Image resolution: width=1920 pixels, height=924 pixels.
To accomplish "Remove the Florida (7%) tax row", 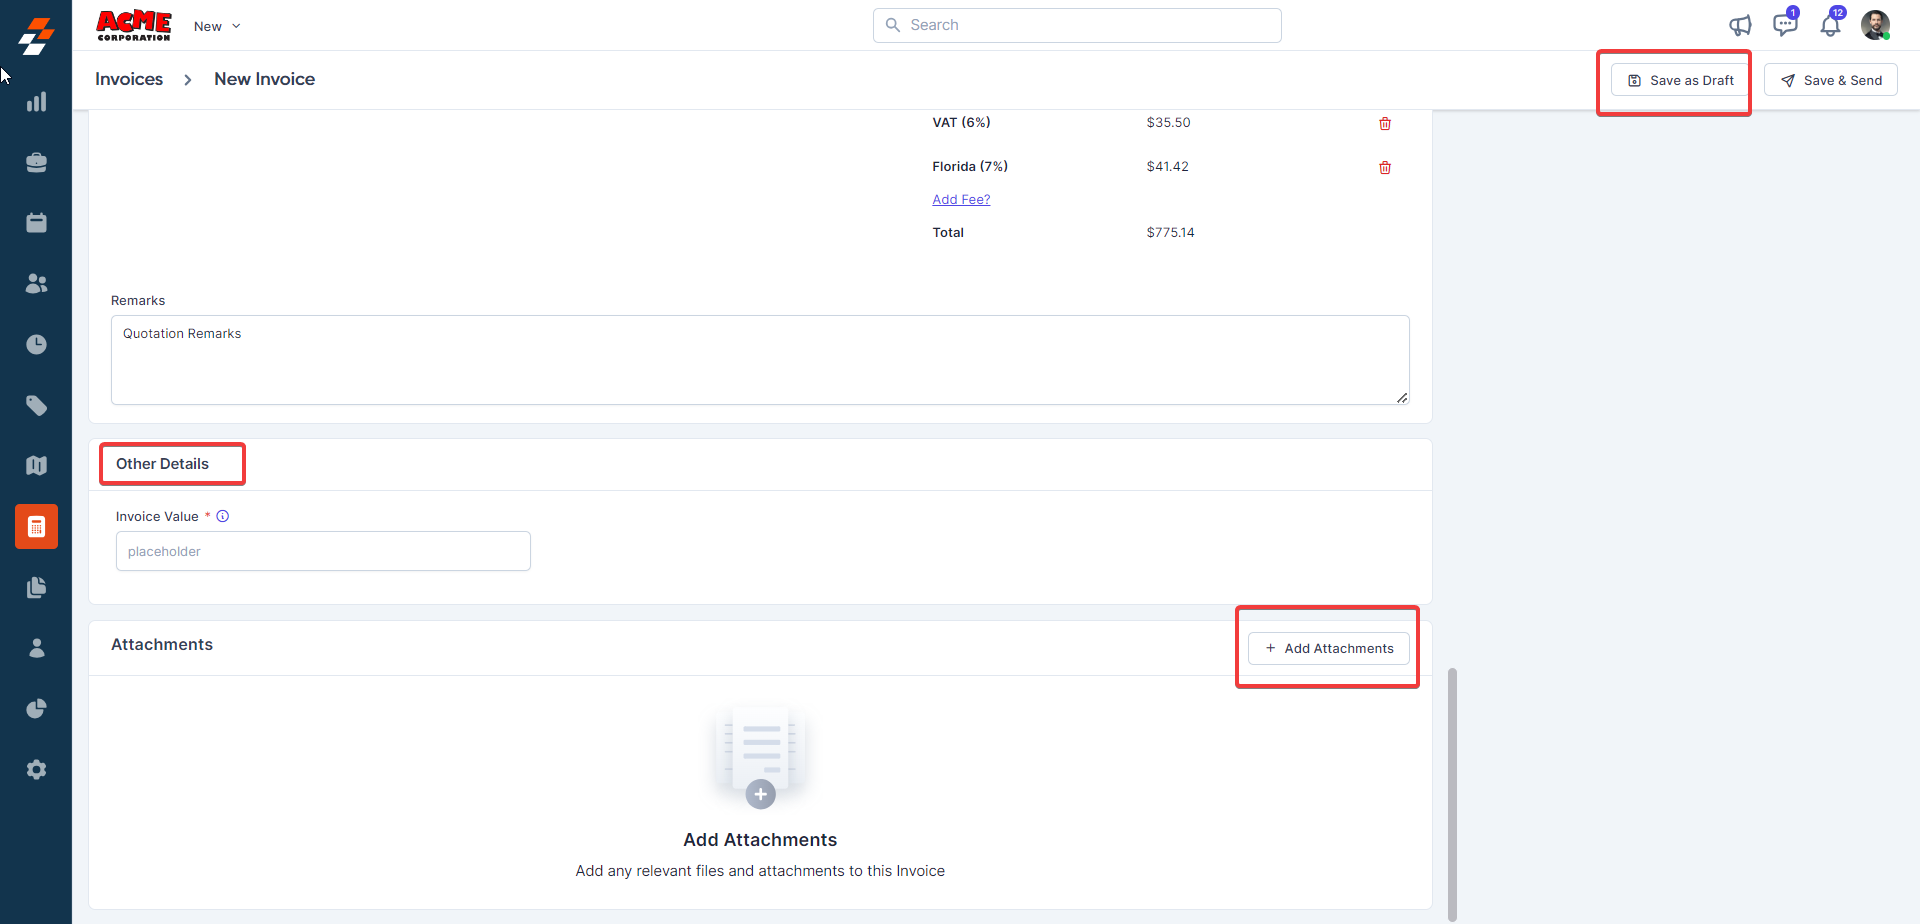I will (x=1385, y=168).
